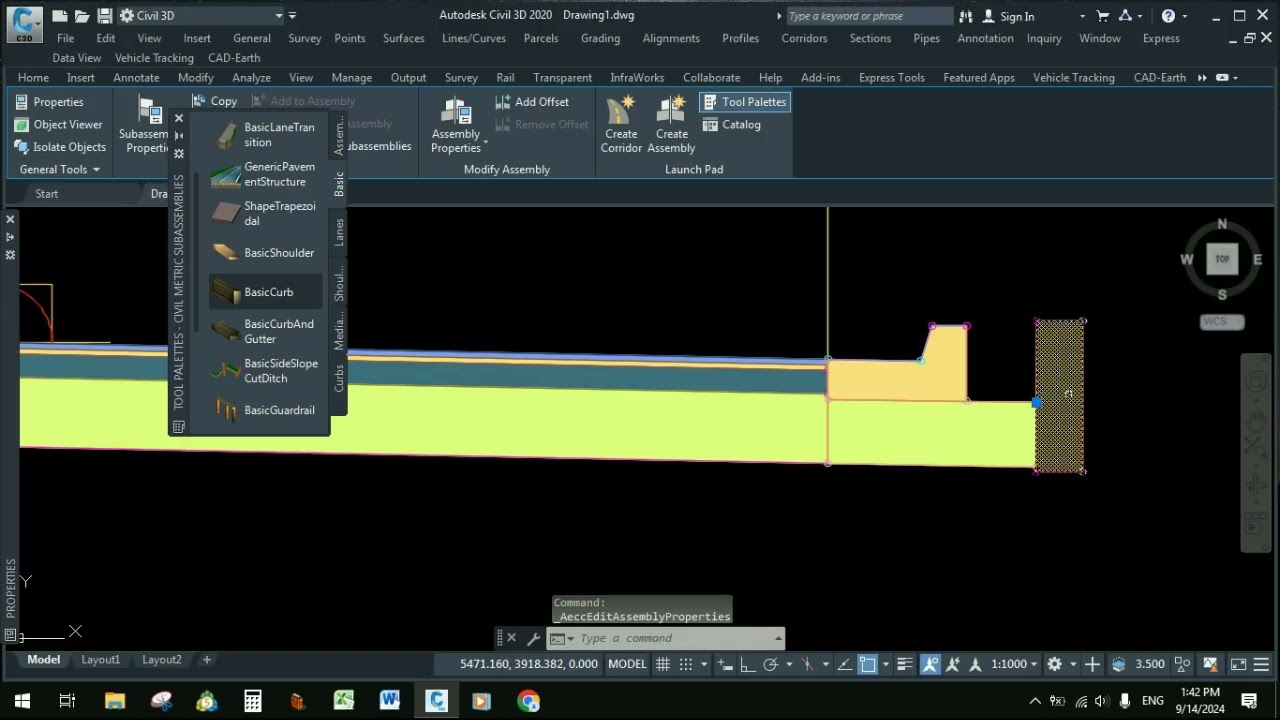The image size is (1280, 720).
Task: Open the Surfaces menu
Action: coord(403,38)
